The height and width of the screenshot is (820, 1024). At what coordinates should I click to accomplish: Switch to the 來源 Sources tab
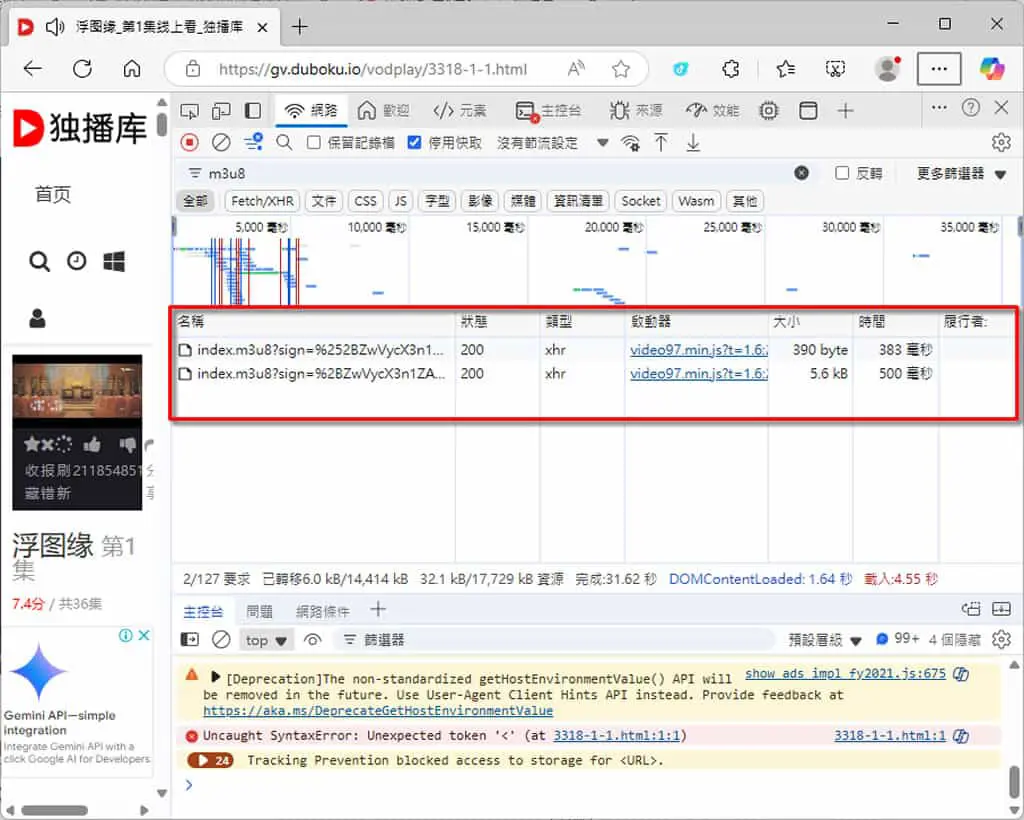pyautogui.click(x=635, y=111)
